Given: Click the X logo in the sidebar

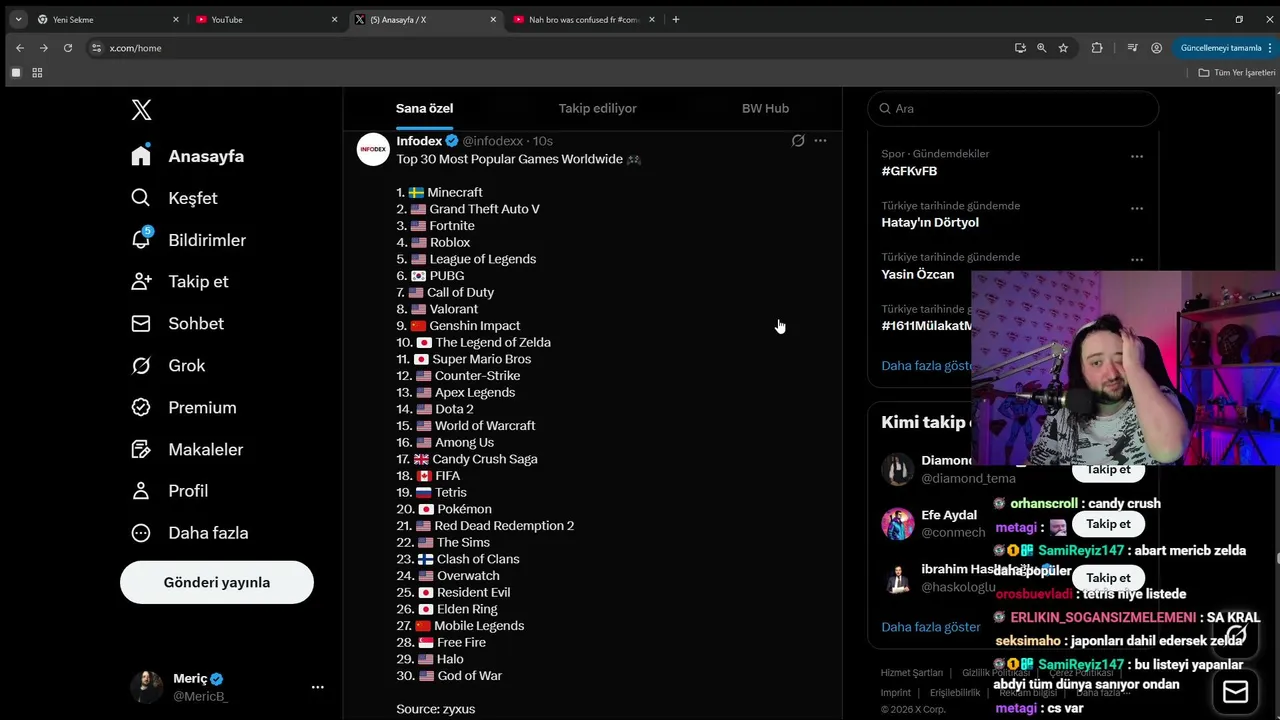Looking at the screenshot, I should coord(141,110).
